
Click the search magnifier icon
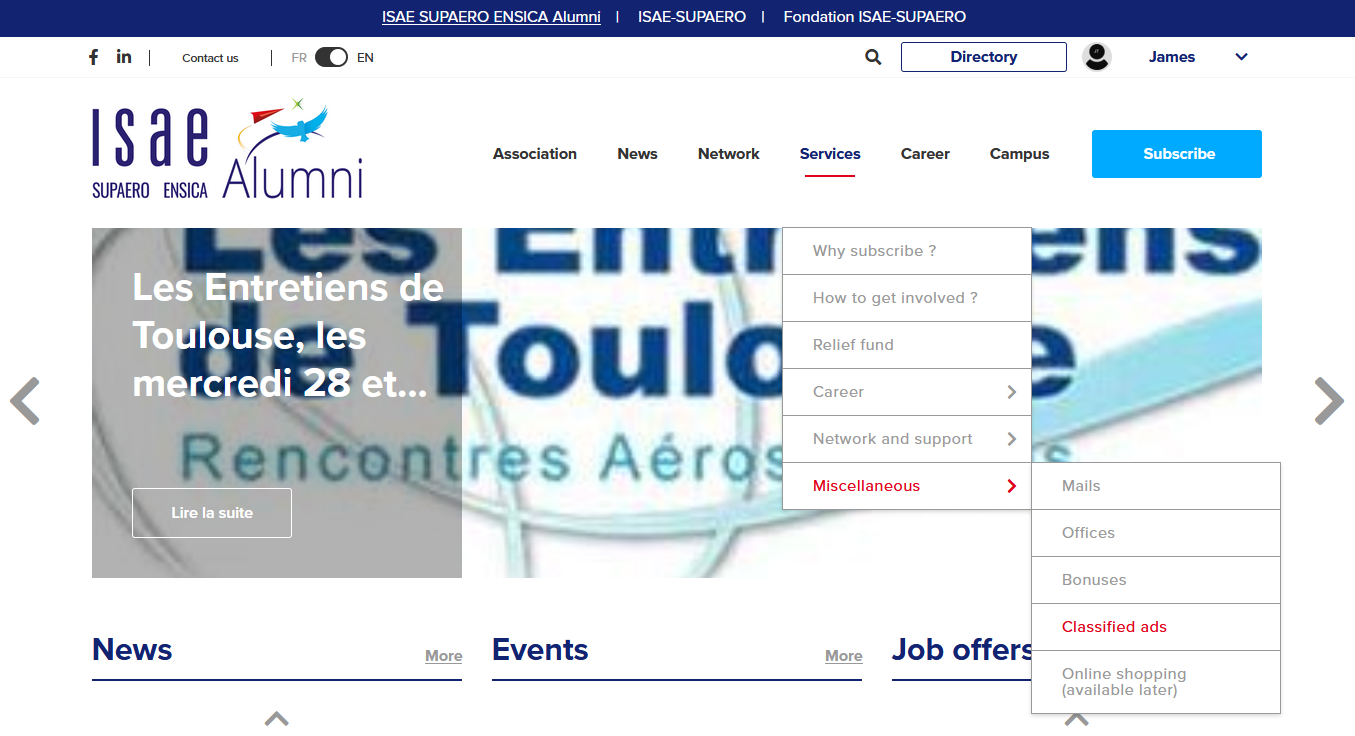[x=873, y=57]
